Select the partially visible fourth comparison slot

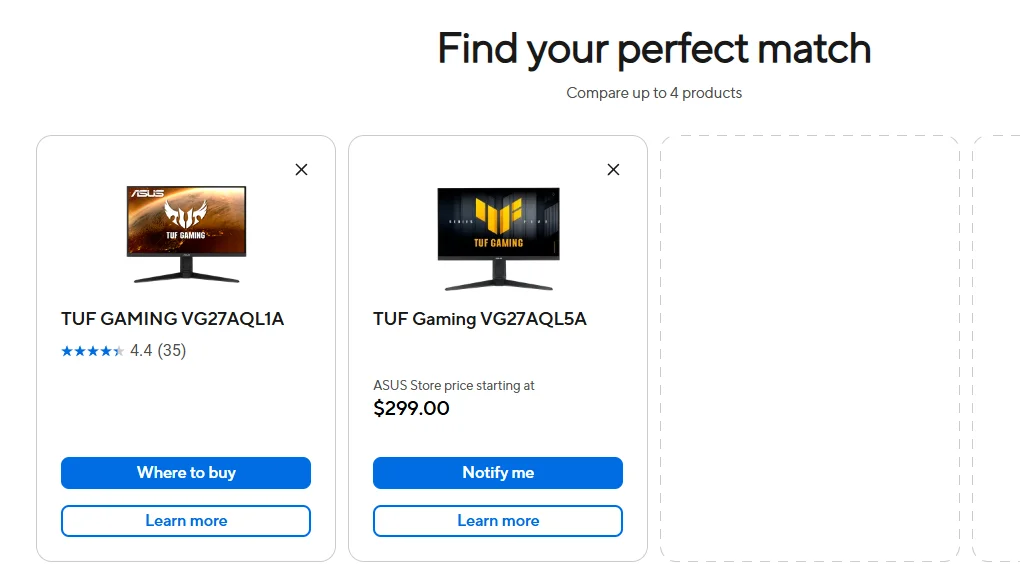pyautogui.click(x=998, y=348)
